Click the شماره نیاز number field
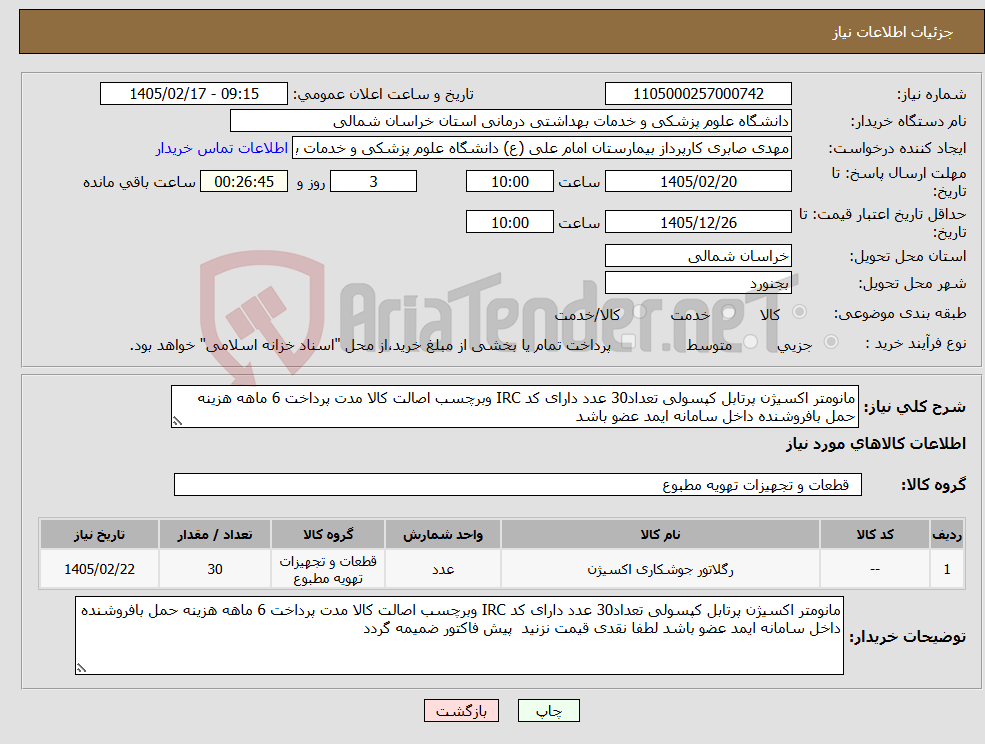Screen dimensions: 985x744 tap(698, 94)
